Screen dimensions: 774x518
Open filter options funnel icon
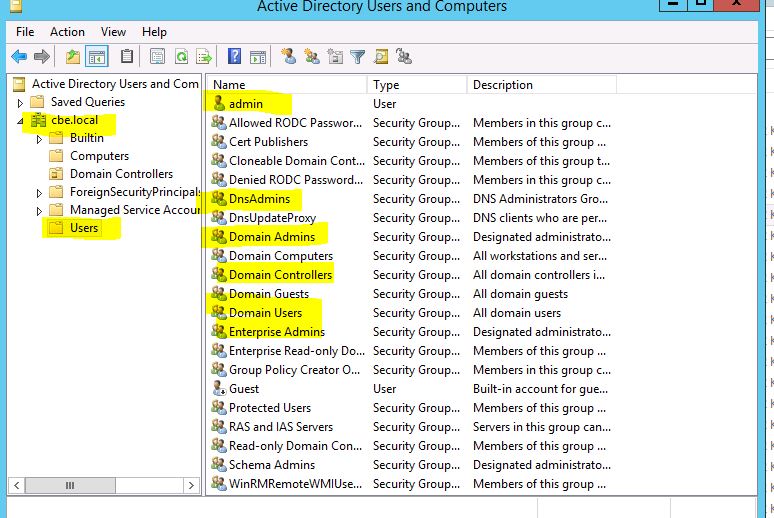point(357,57)
